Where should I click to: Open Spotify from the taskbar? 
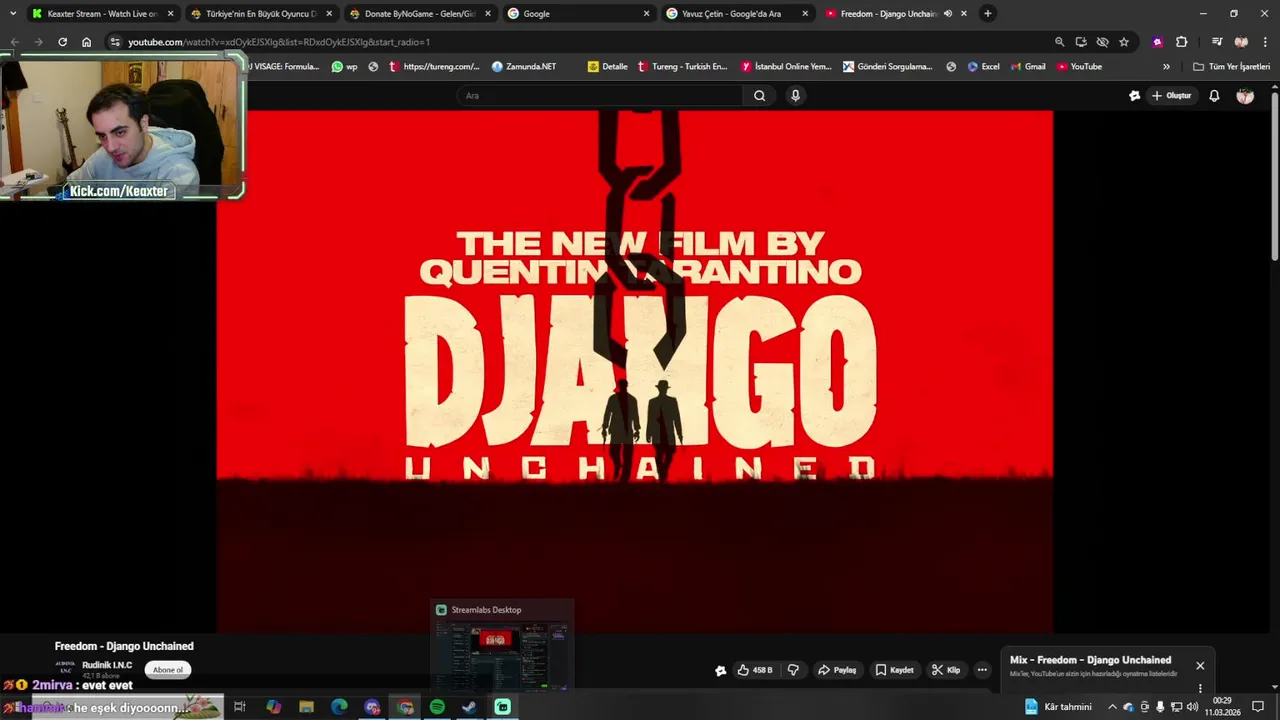pyautogui.click(x=437, y=707)
